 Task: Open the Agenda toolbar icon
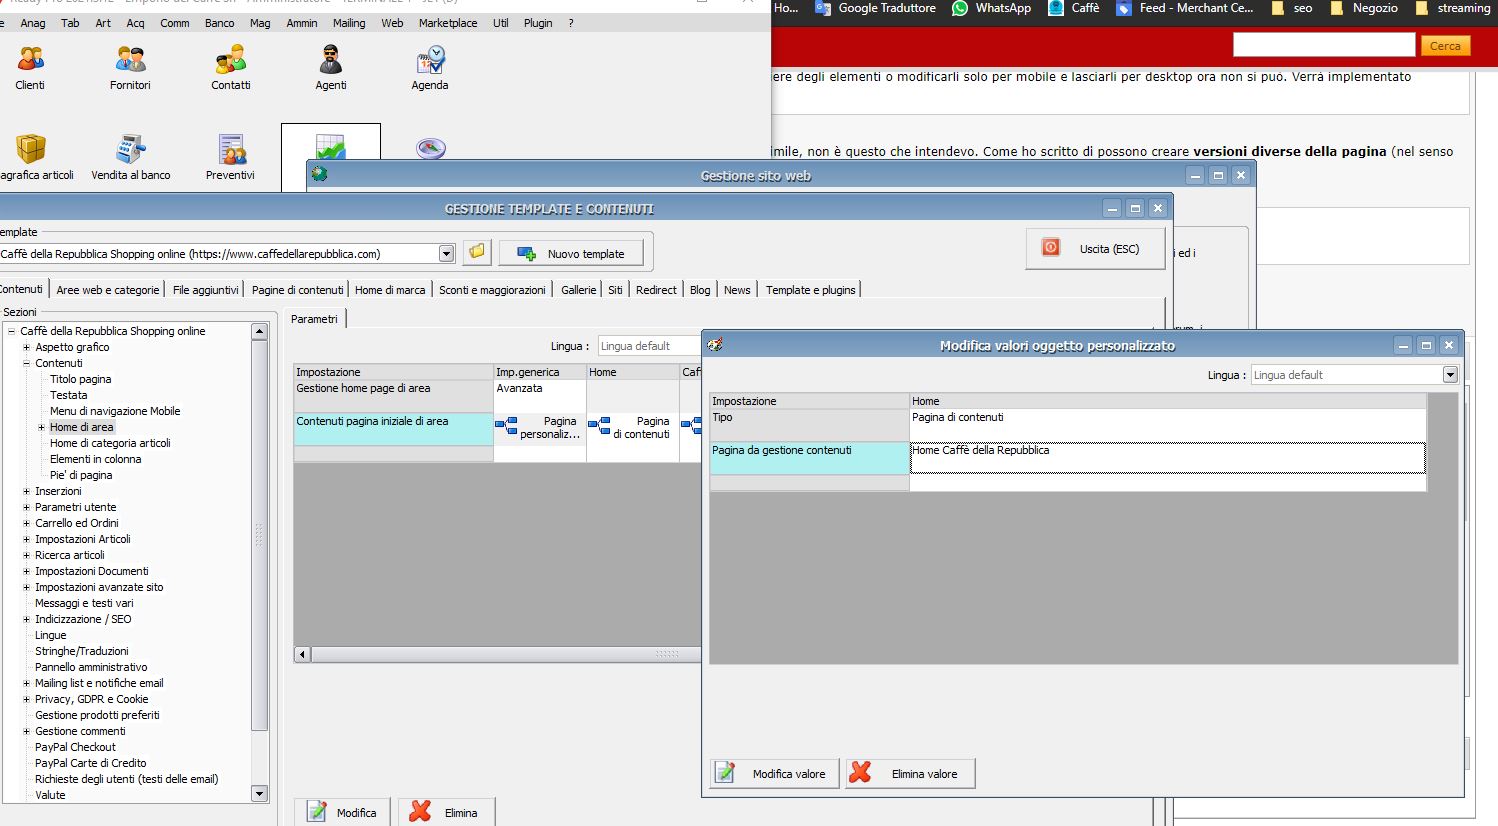[x=430, y=68]
